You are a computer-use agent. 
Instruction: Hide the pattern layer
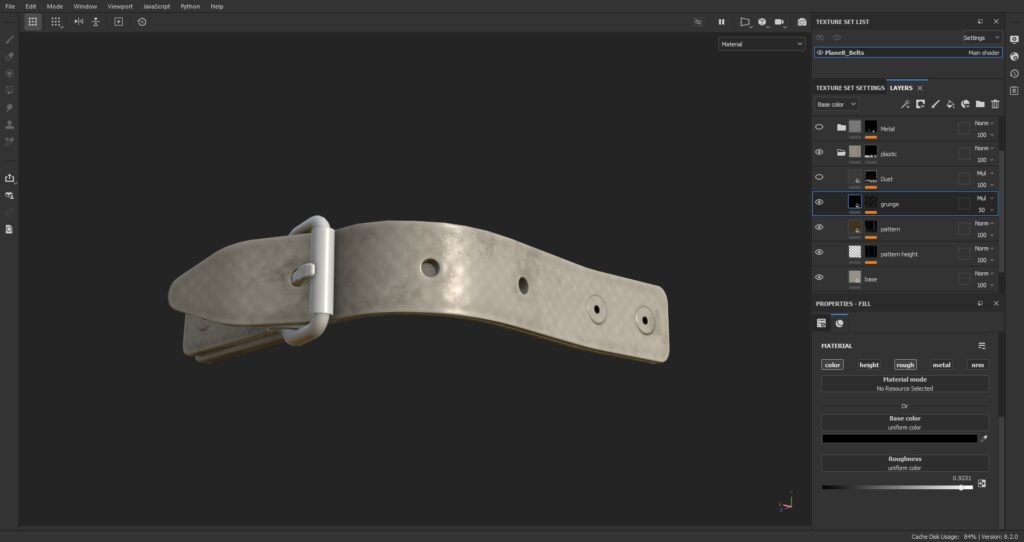[819, 227]
